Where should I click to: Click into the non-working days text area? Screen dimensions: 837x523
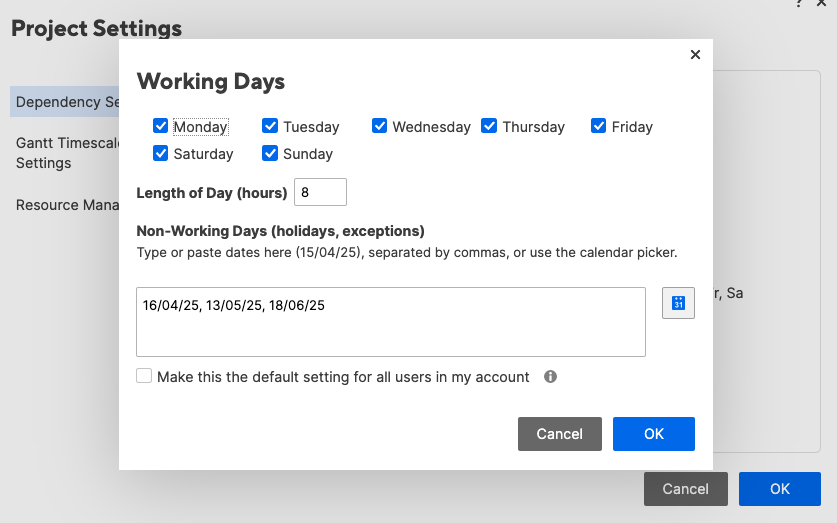pyautogui.click(x=391, y=322)
